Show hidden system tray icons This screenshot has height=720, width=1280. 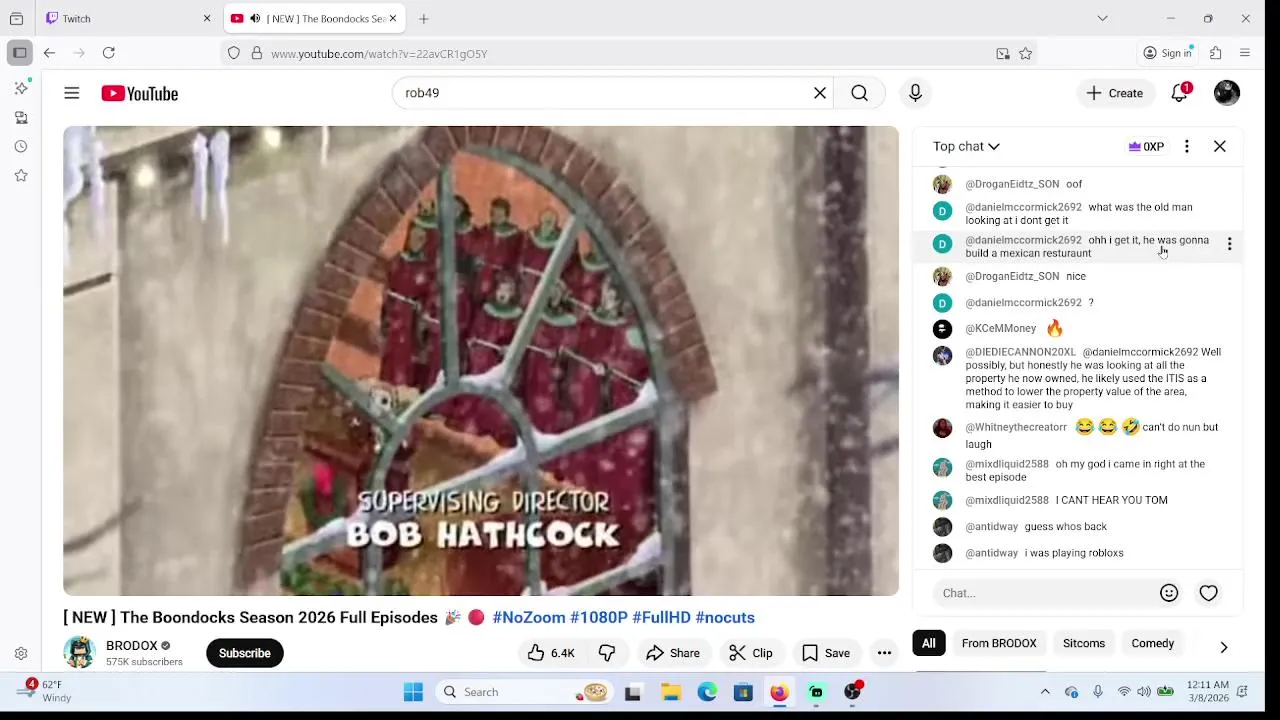click(1045, 692)
